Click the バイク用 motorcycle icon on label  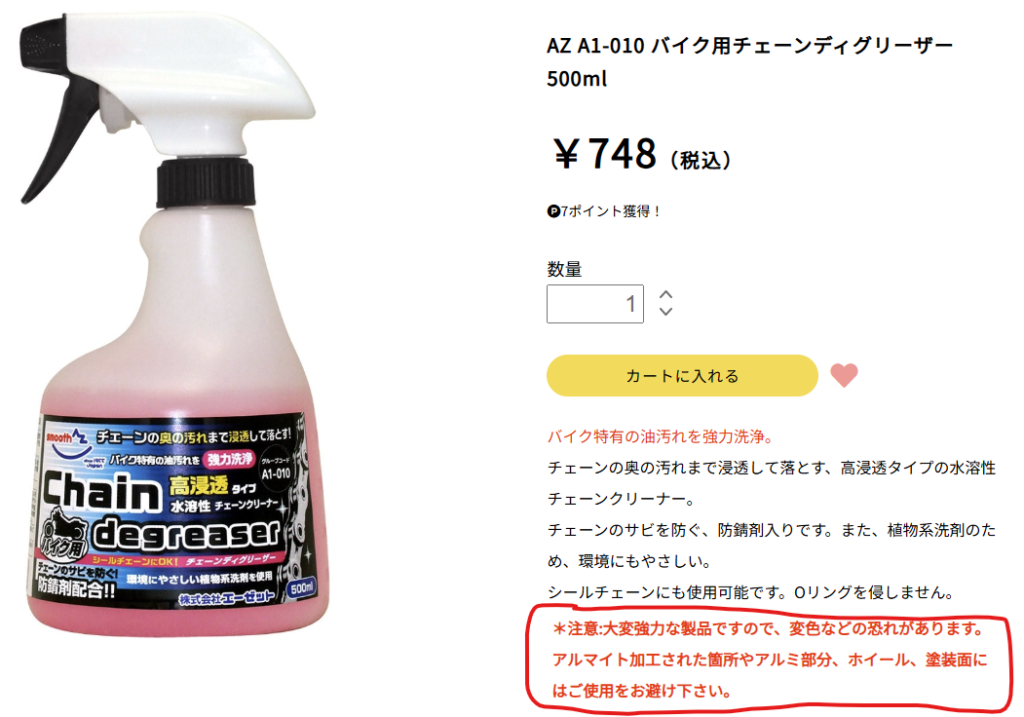coord(63,535)
